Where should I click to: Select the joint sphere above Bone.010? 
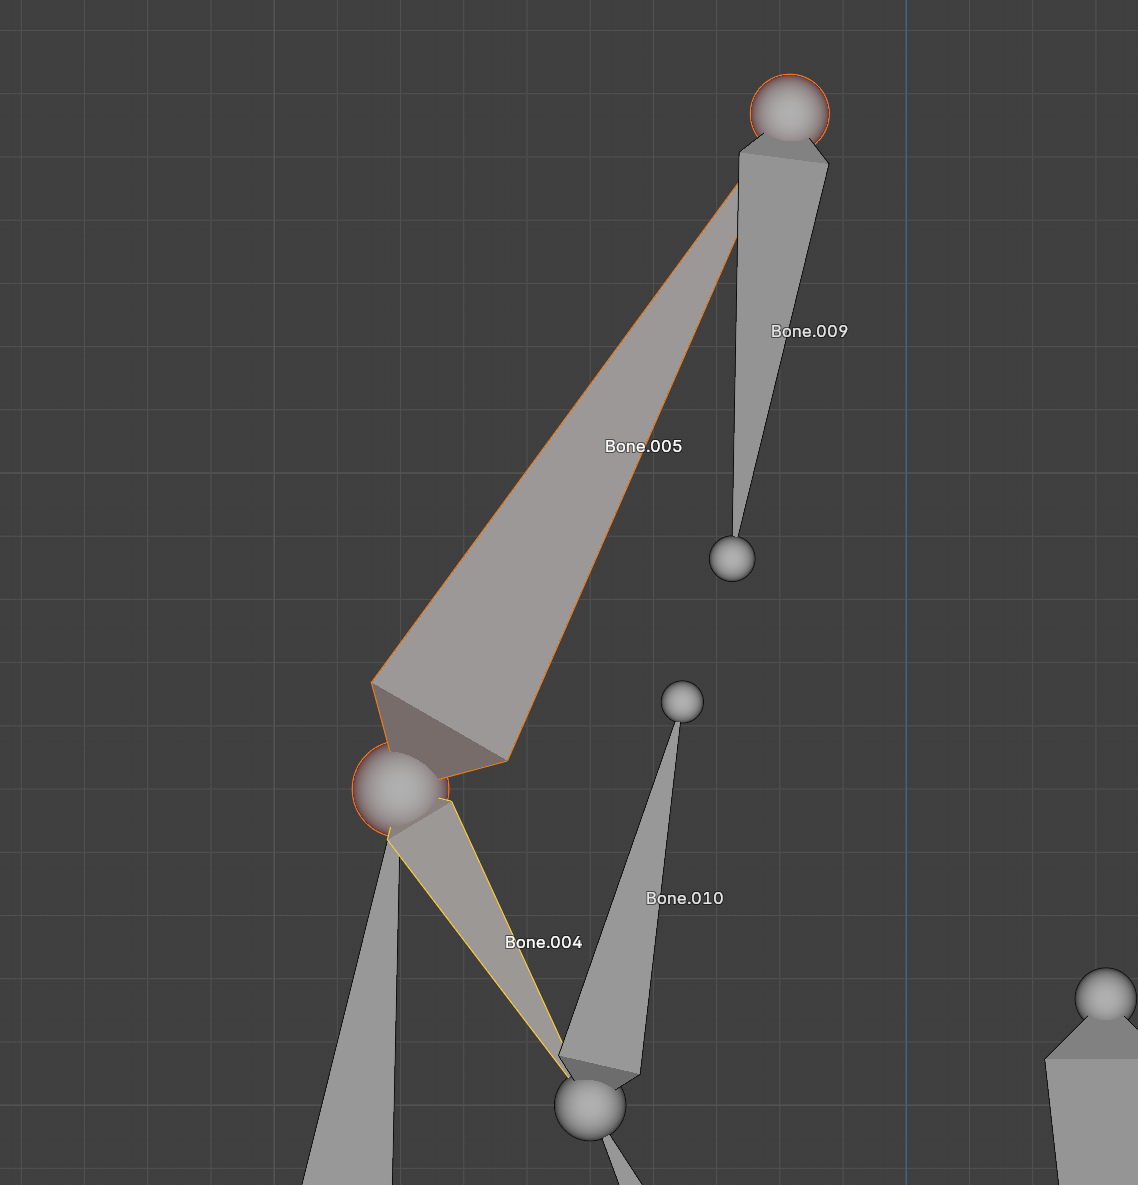click(x=682, y=701)
